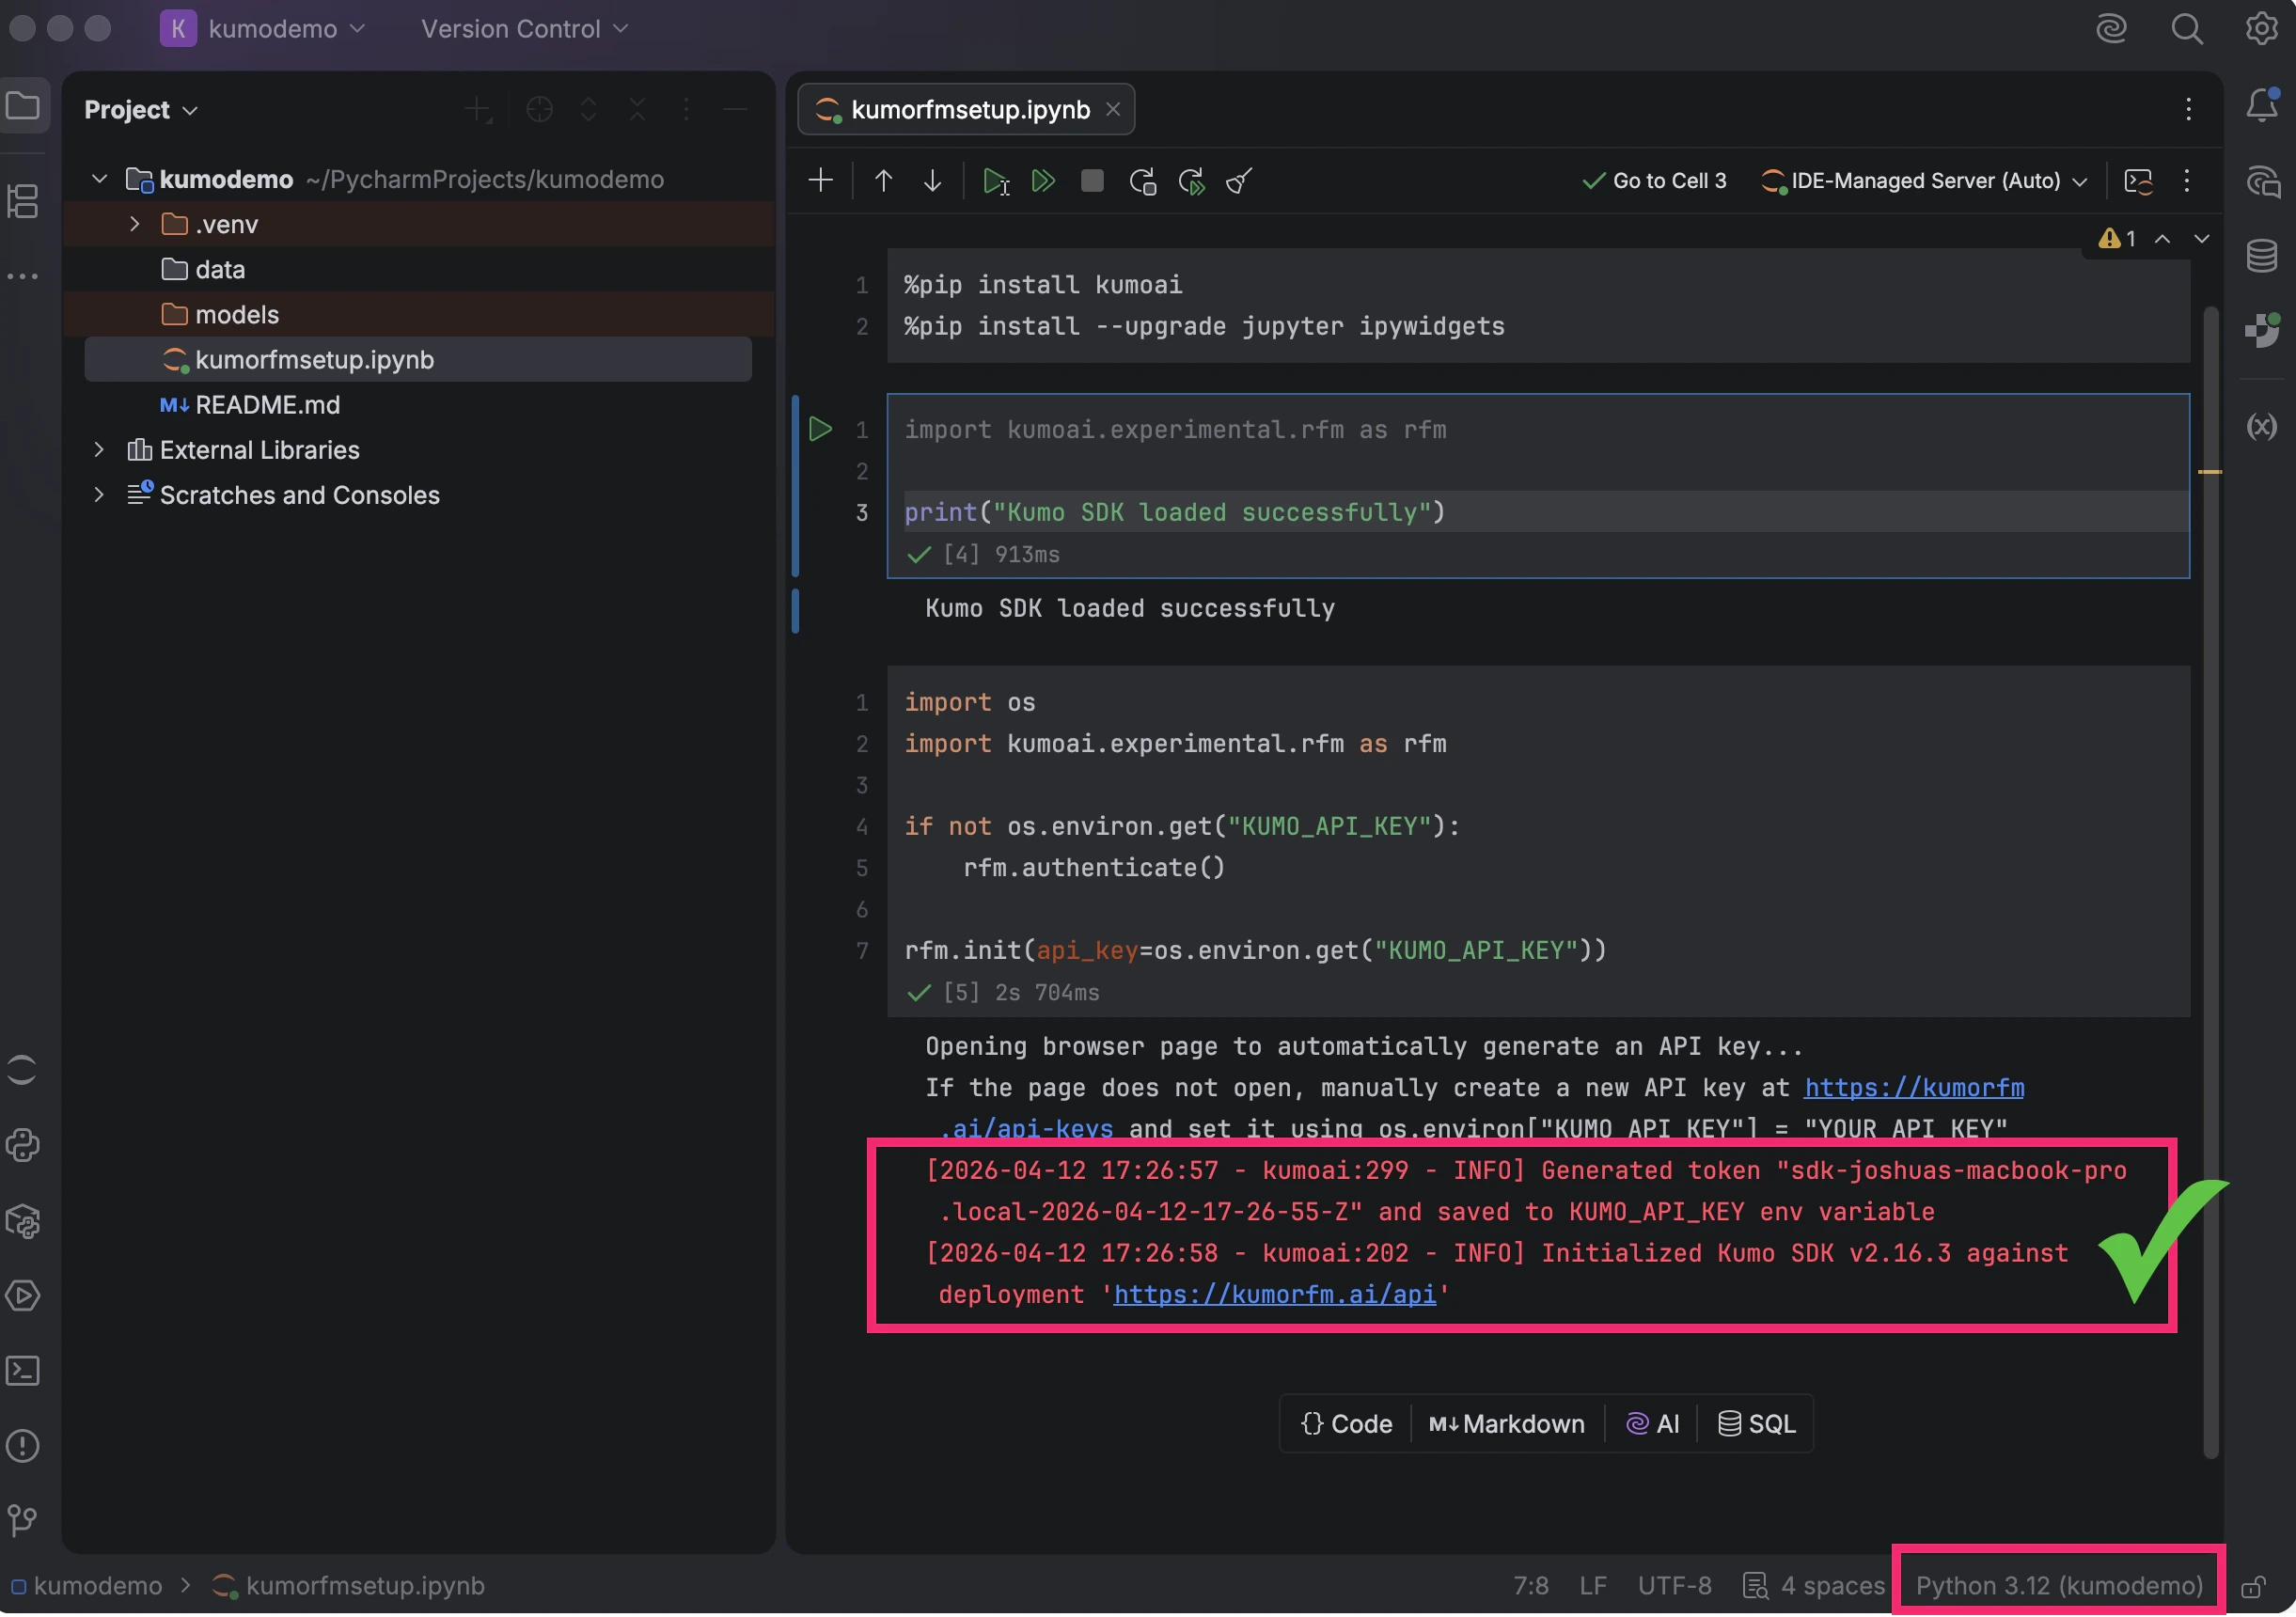The width and height of the screenshot is (2296, 1617).
Task: Toggle the file read-only lock icon
Action: [2254, 1586]
